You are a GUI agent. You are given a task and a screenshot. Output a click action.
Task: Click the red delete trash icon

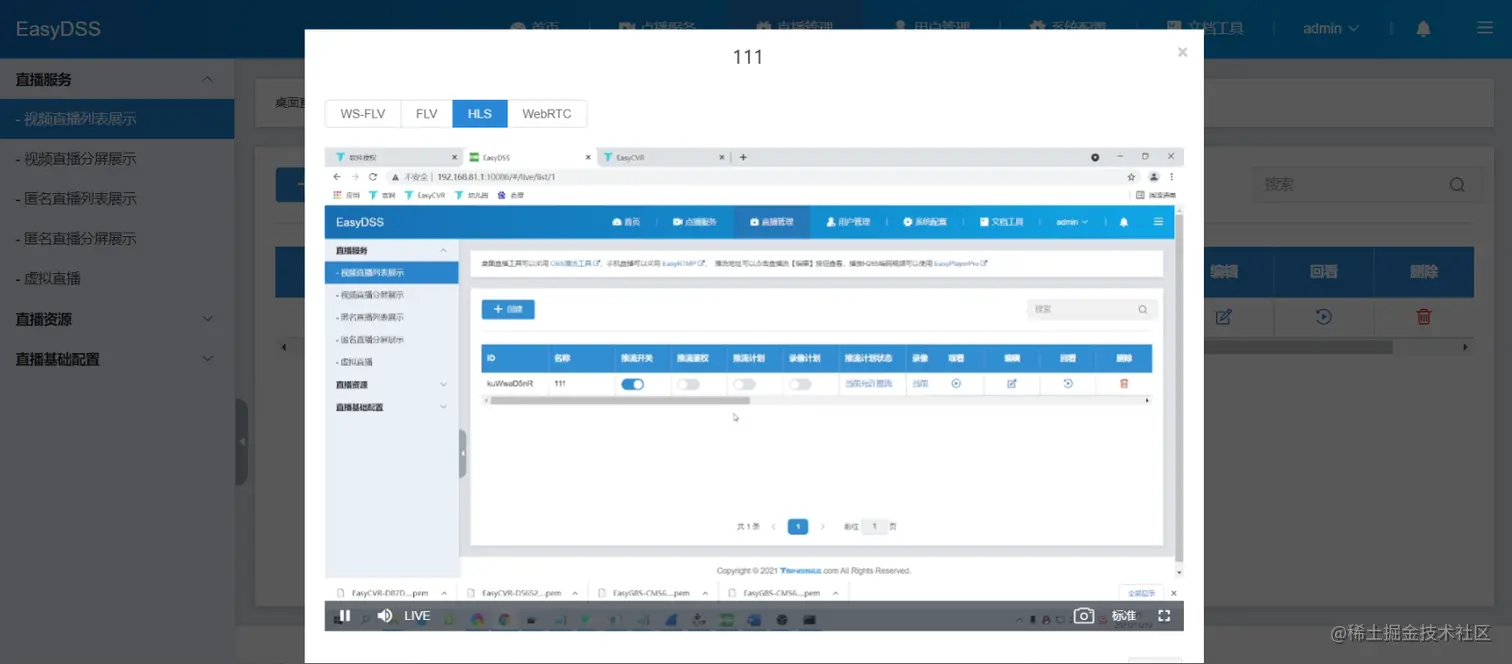(x=1424, y=317)
